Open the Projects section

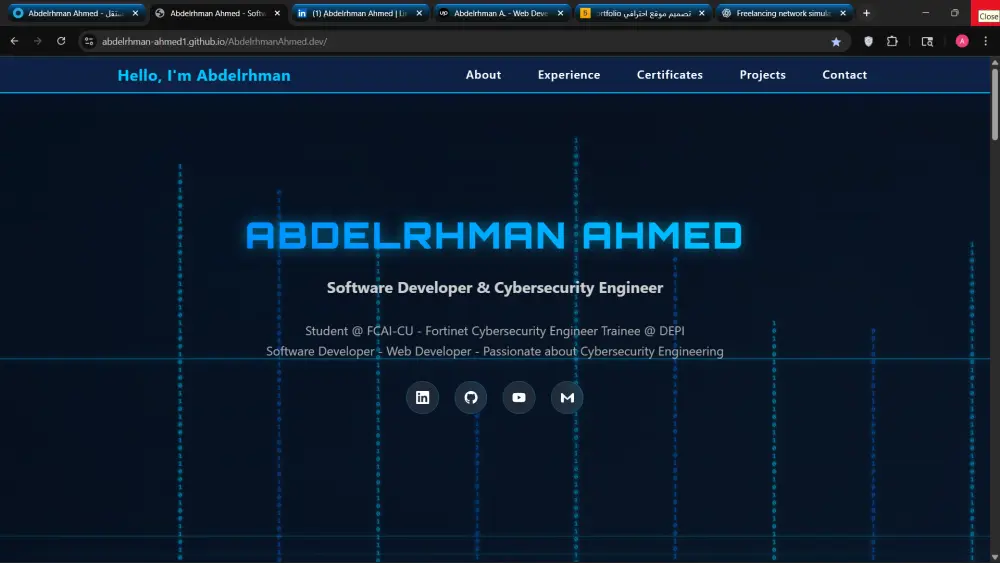[763, 75]
